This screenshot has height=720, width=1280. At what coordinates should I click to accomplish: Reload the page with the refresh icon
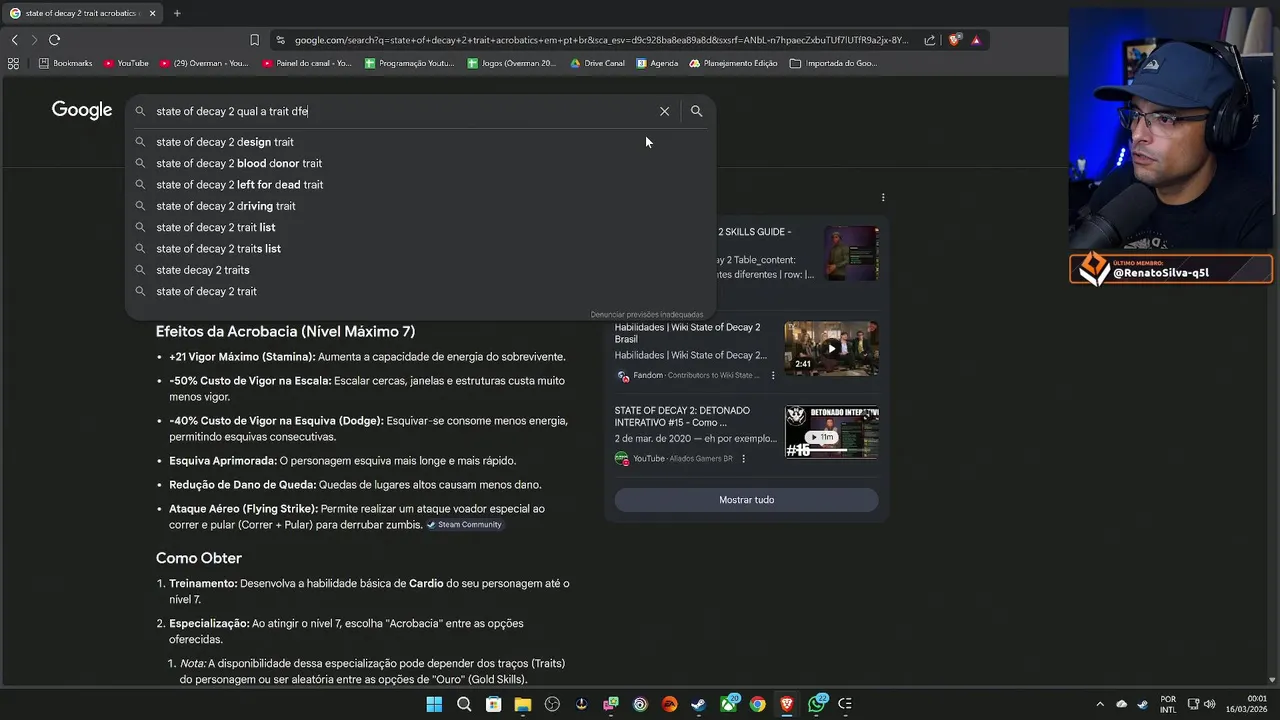54,40
